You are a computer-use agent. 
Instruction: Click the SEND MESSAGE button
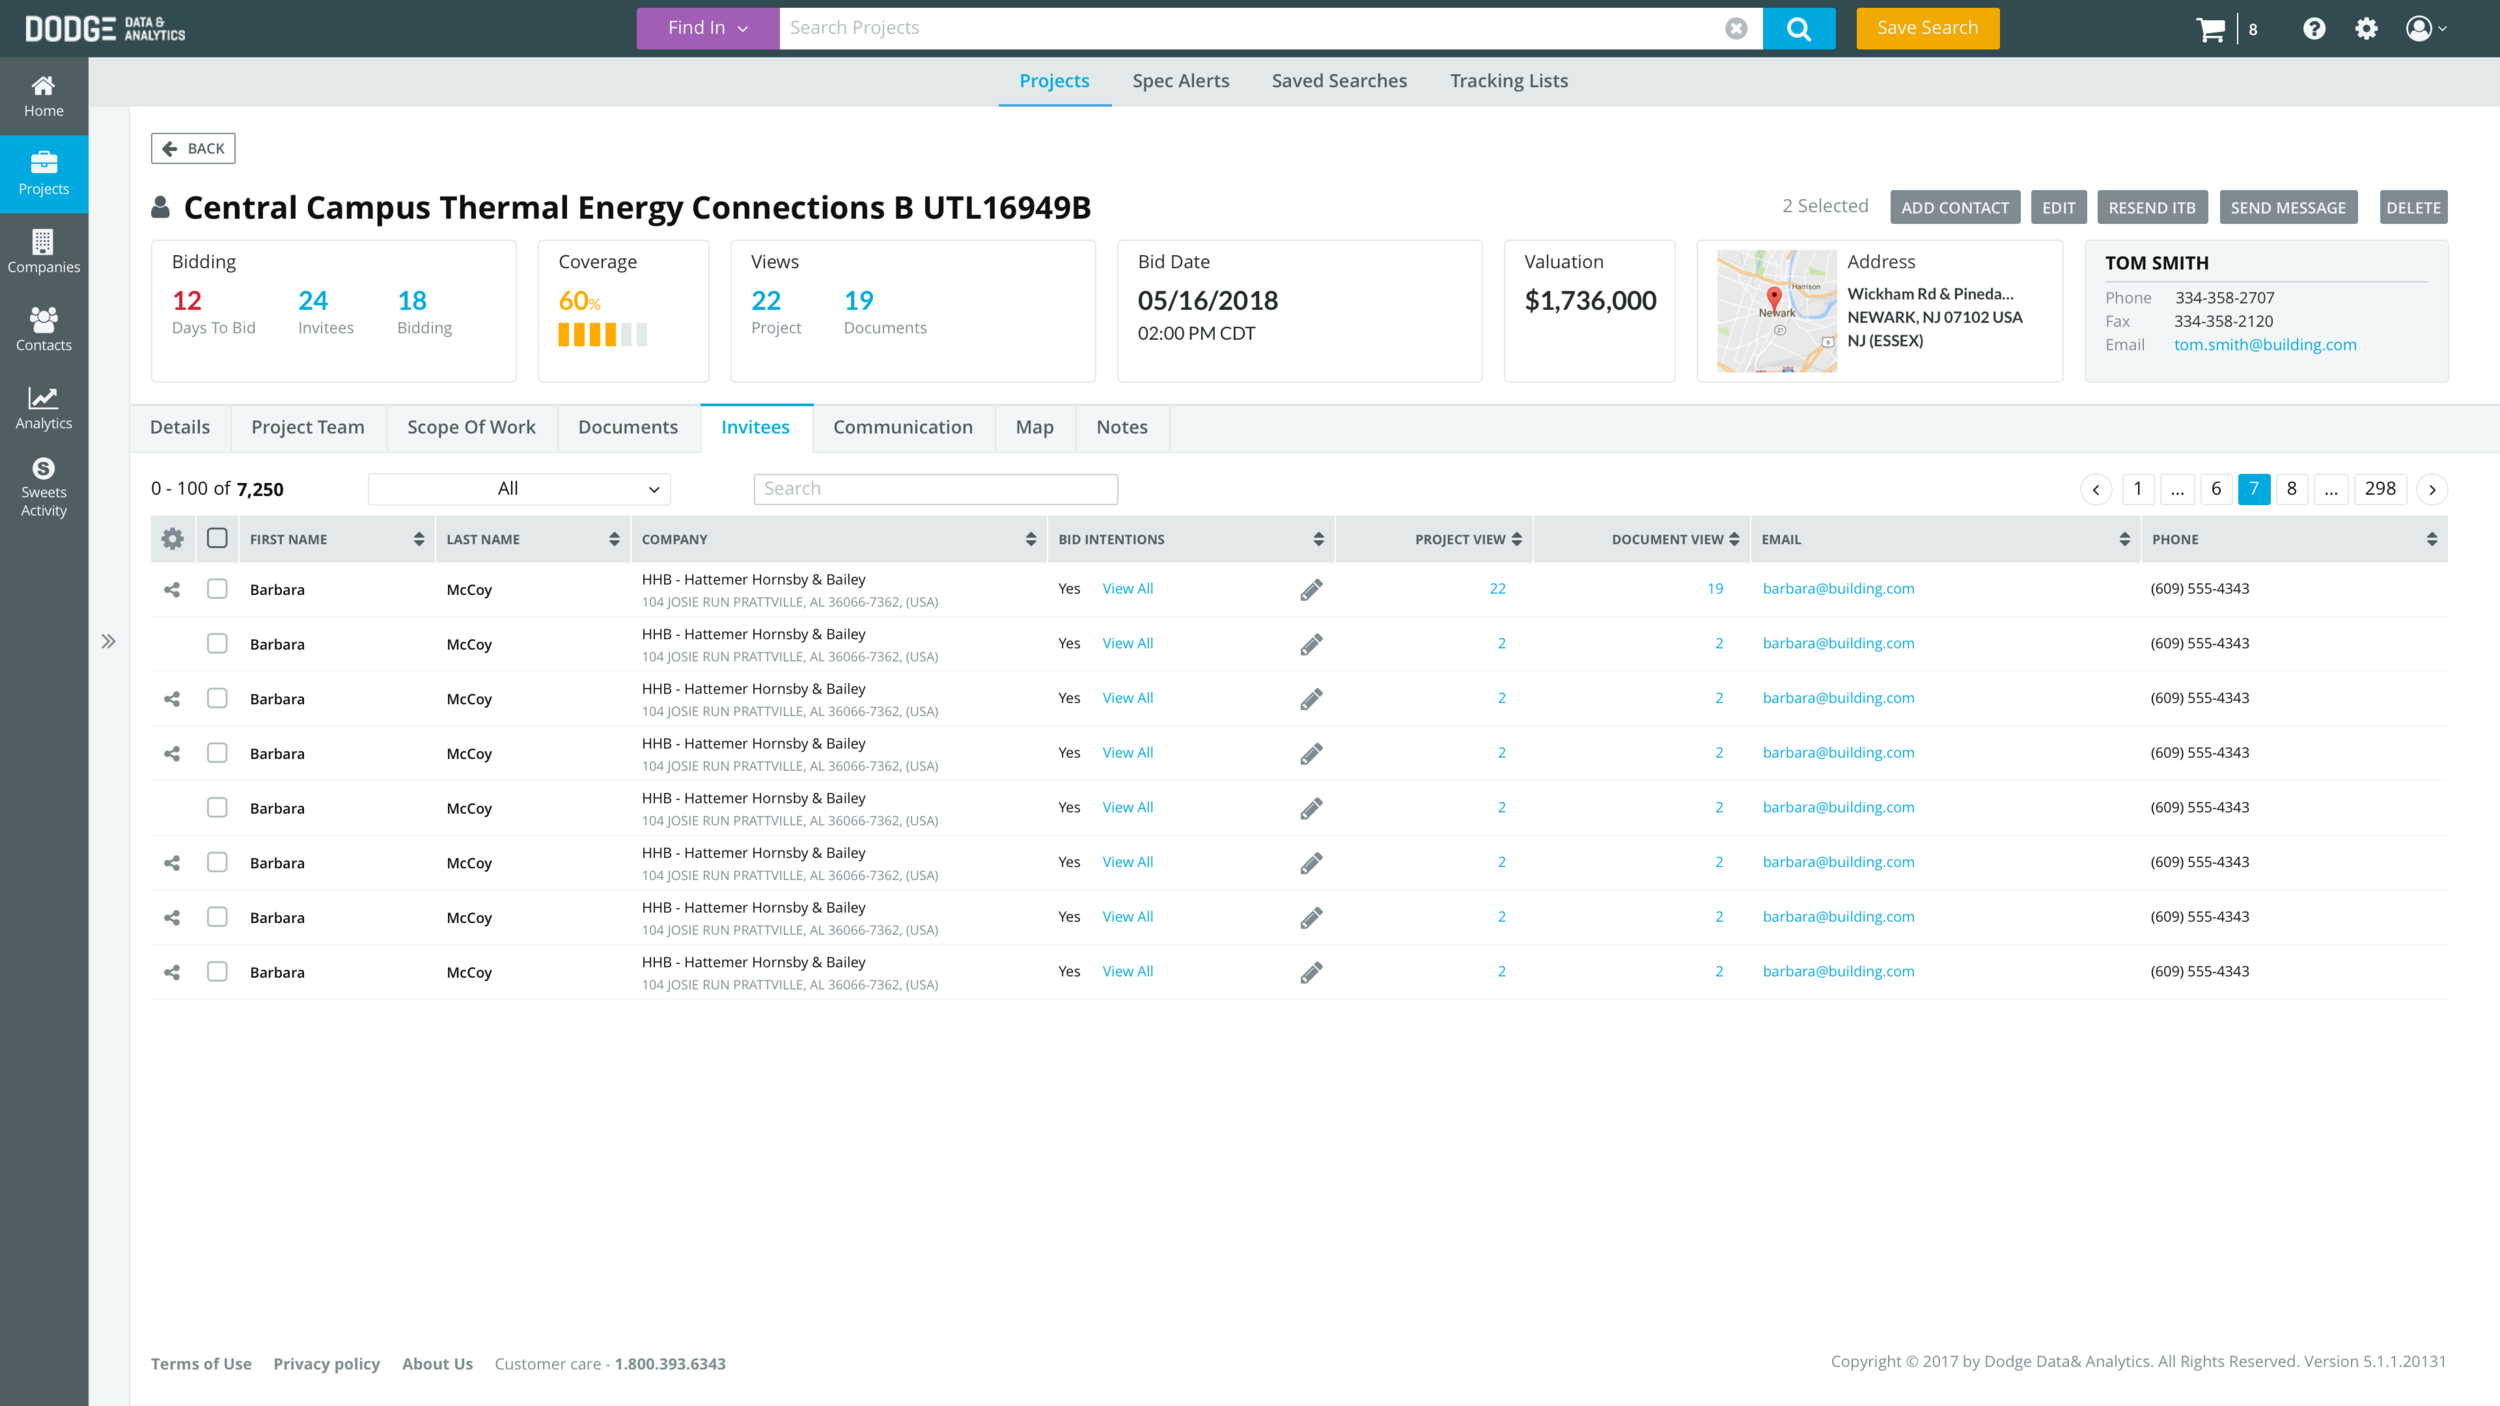click(2287, 208)
